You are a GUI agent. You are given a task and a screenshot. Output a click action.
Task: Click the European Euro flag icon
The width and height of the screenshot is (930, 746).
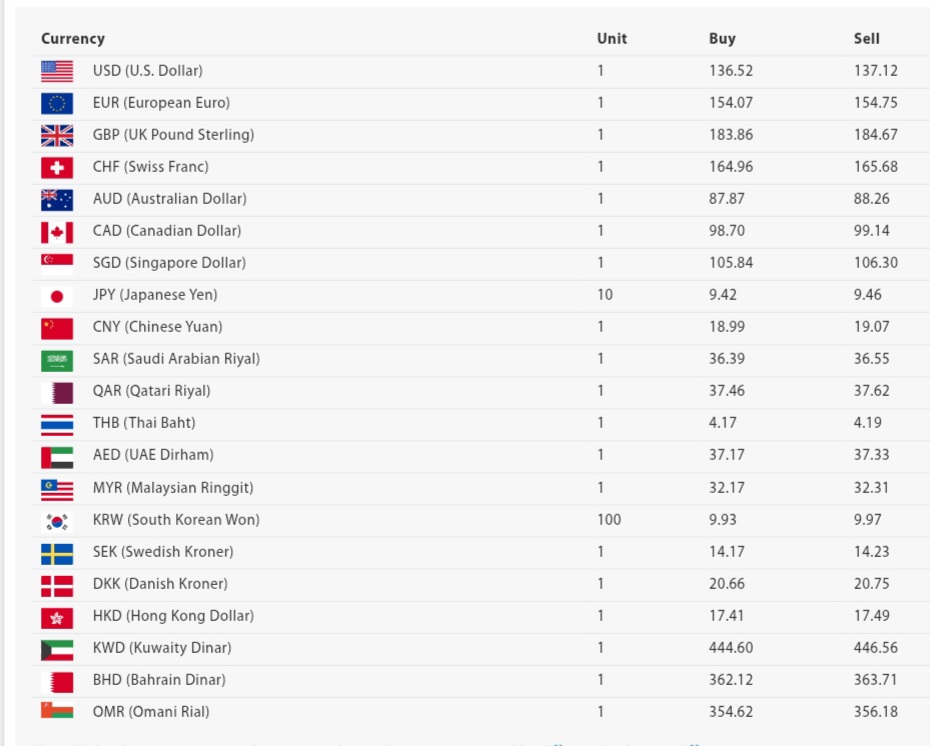pyautogui.click(x=57, y=103)
